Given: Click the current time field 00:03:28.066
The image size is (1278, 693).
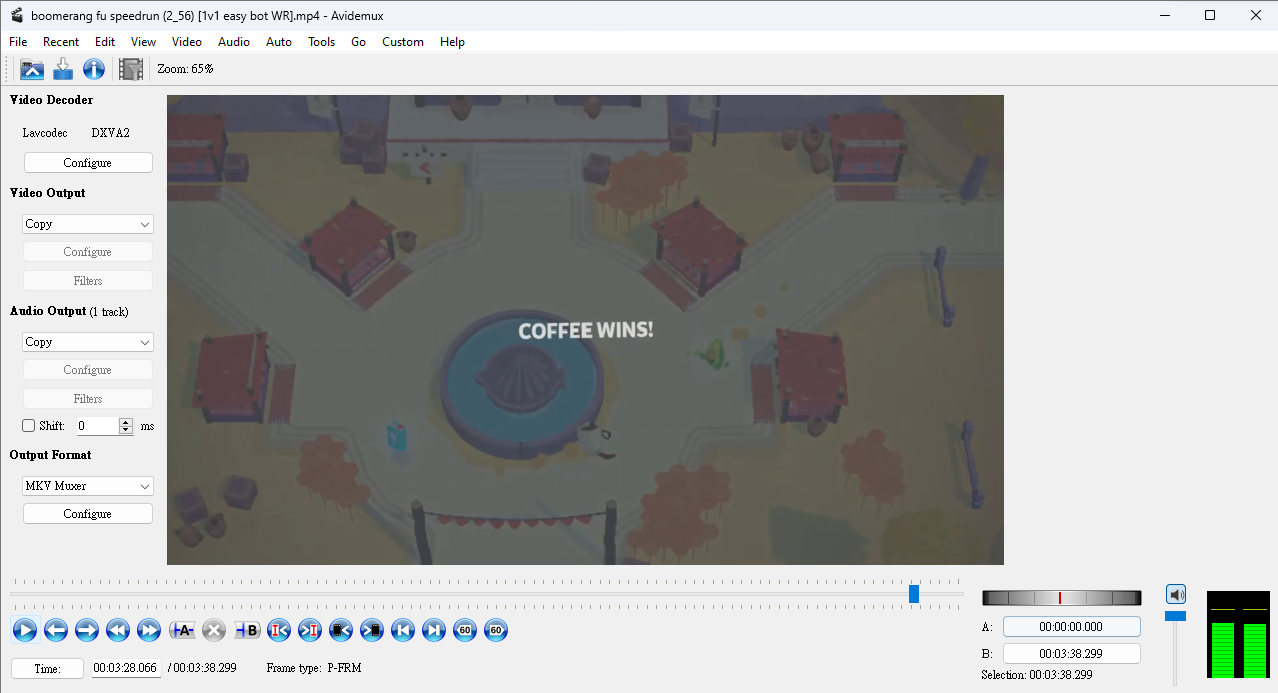Looking at the screenshot, I should pyautogui.click(x=126, y=668).
